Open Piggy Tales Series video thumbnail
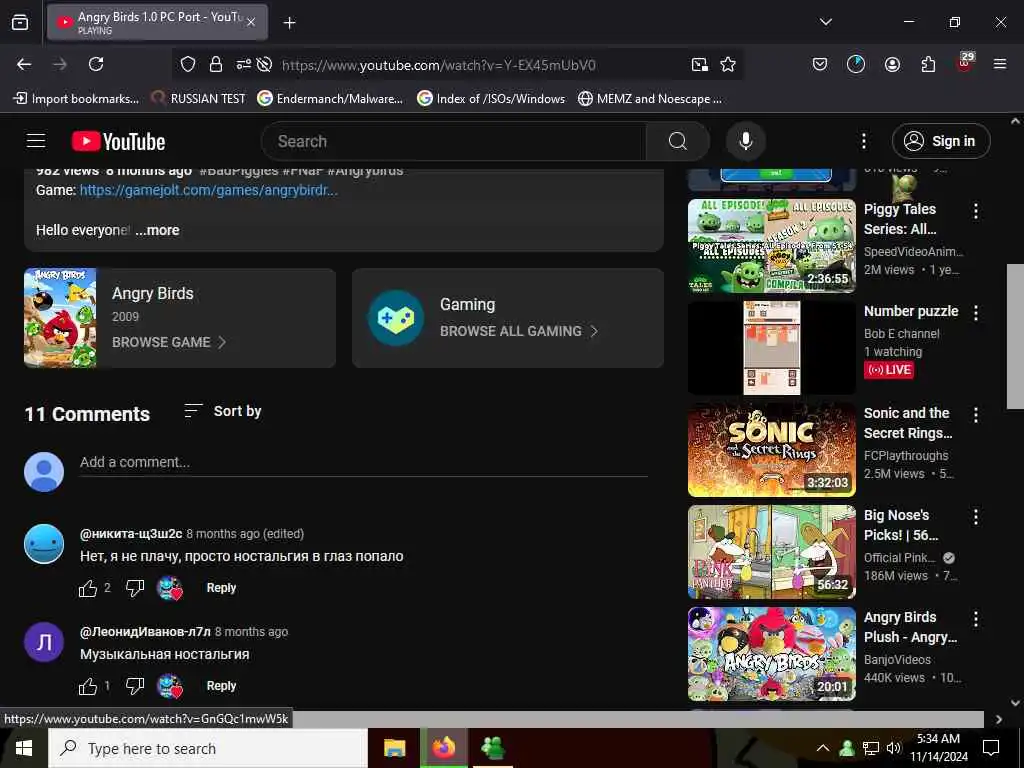Viewport: 1024px width, 768px height. click(771, 246)
